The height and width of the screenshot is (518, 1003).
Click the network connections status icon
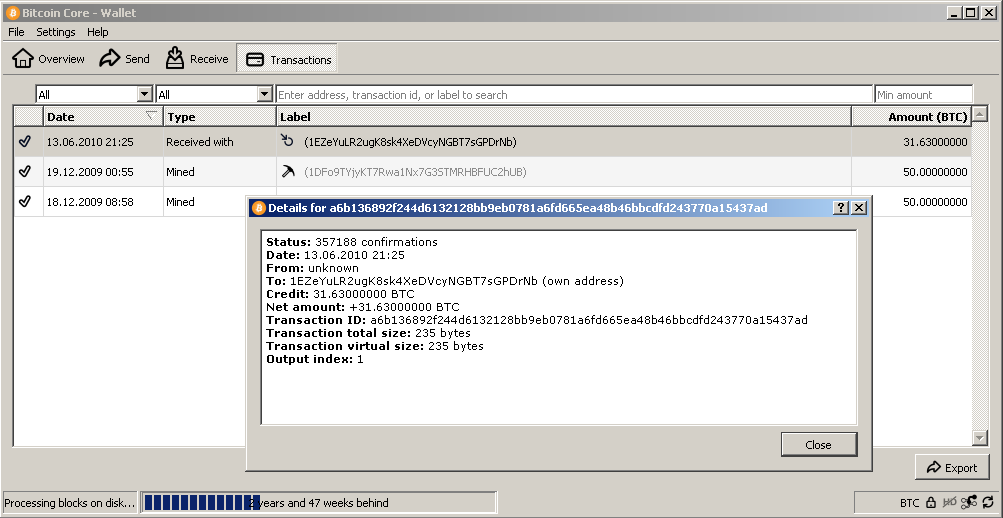click(x=970, y=503)
